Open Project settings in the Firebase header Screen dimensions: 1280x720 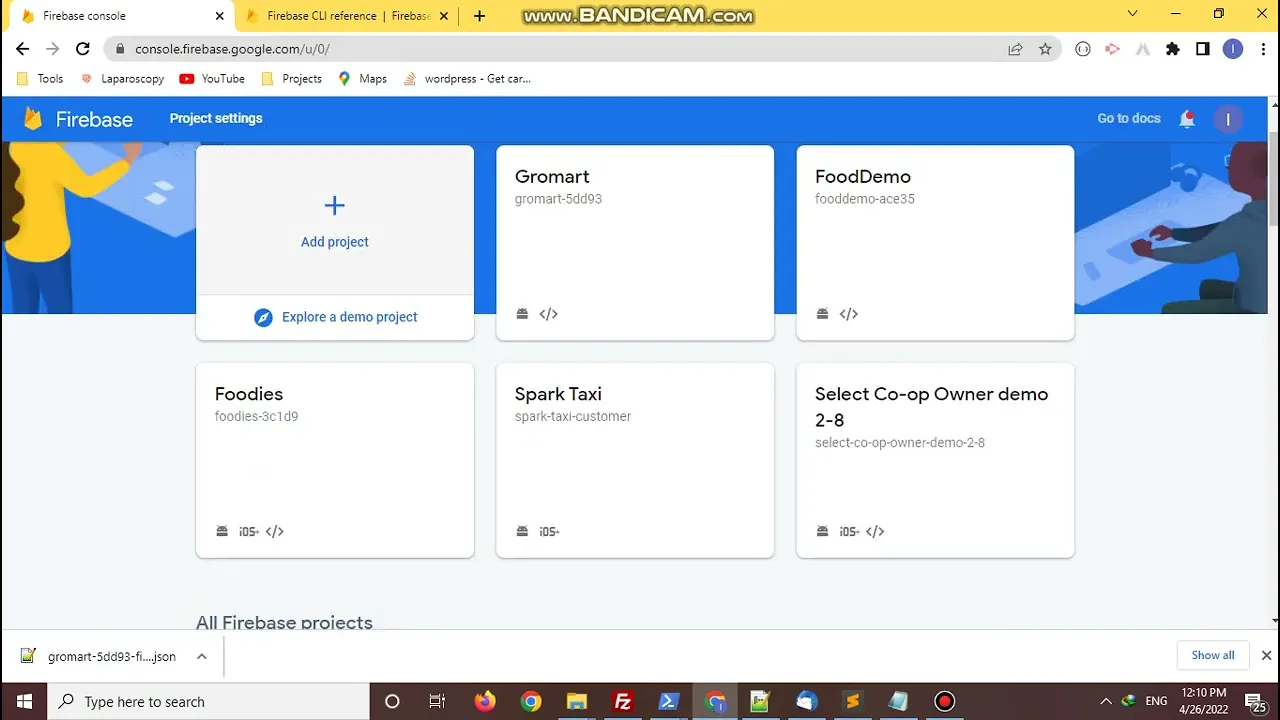pyautogui.click(x=216, y=118)
